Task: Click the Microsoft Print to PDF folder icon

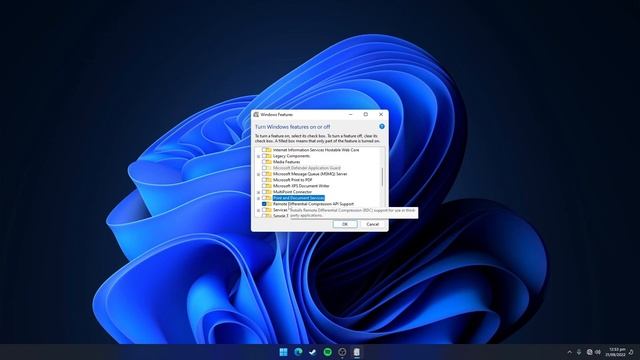Action: (269, 180)
